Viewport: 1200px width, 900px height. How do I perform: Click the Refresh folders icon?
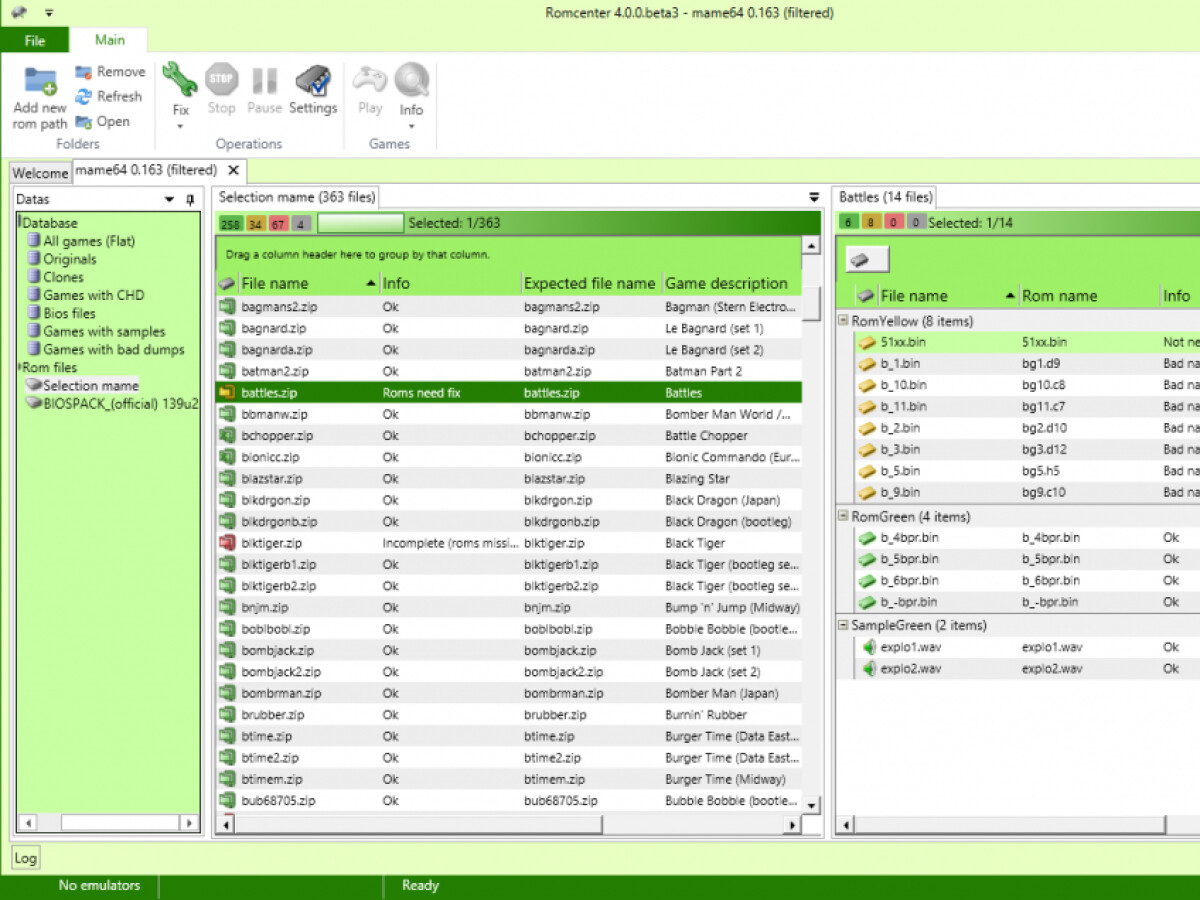tap(84, 97)
